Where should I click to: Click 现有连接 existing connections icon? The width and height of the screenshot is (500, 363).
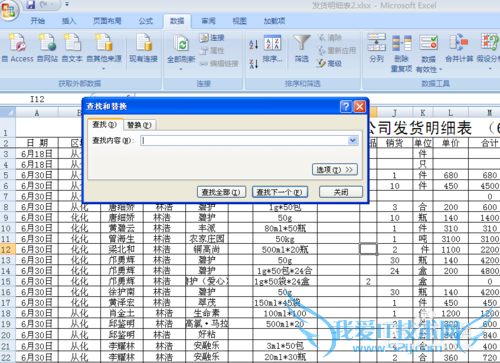click(143, 47)
